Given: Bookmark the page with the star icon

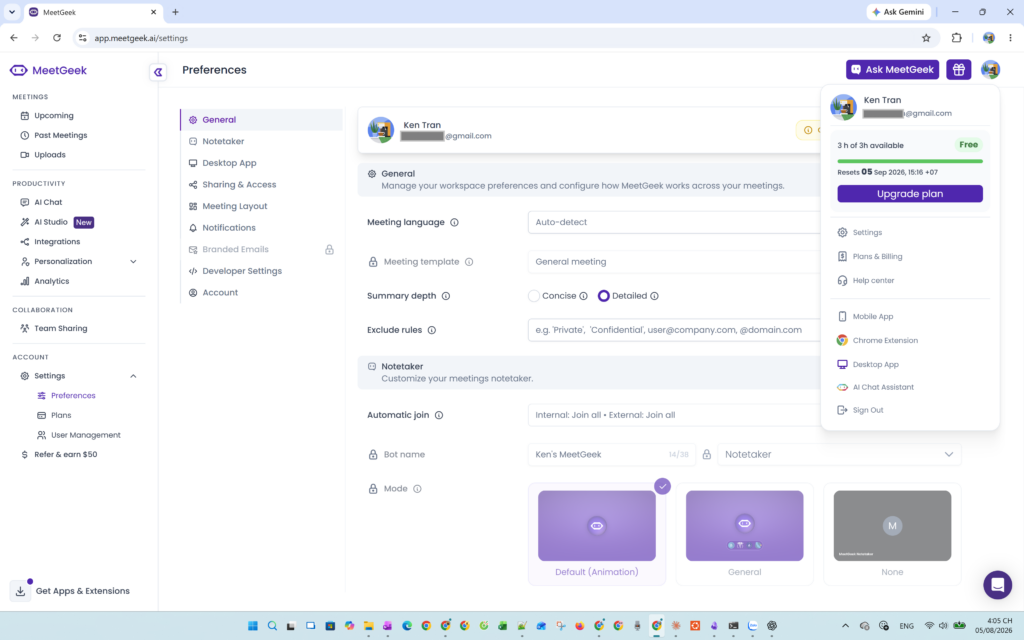Looking at the screenshot, I should point(926,38).
